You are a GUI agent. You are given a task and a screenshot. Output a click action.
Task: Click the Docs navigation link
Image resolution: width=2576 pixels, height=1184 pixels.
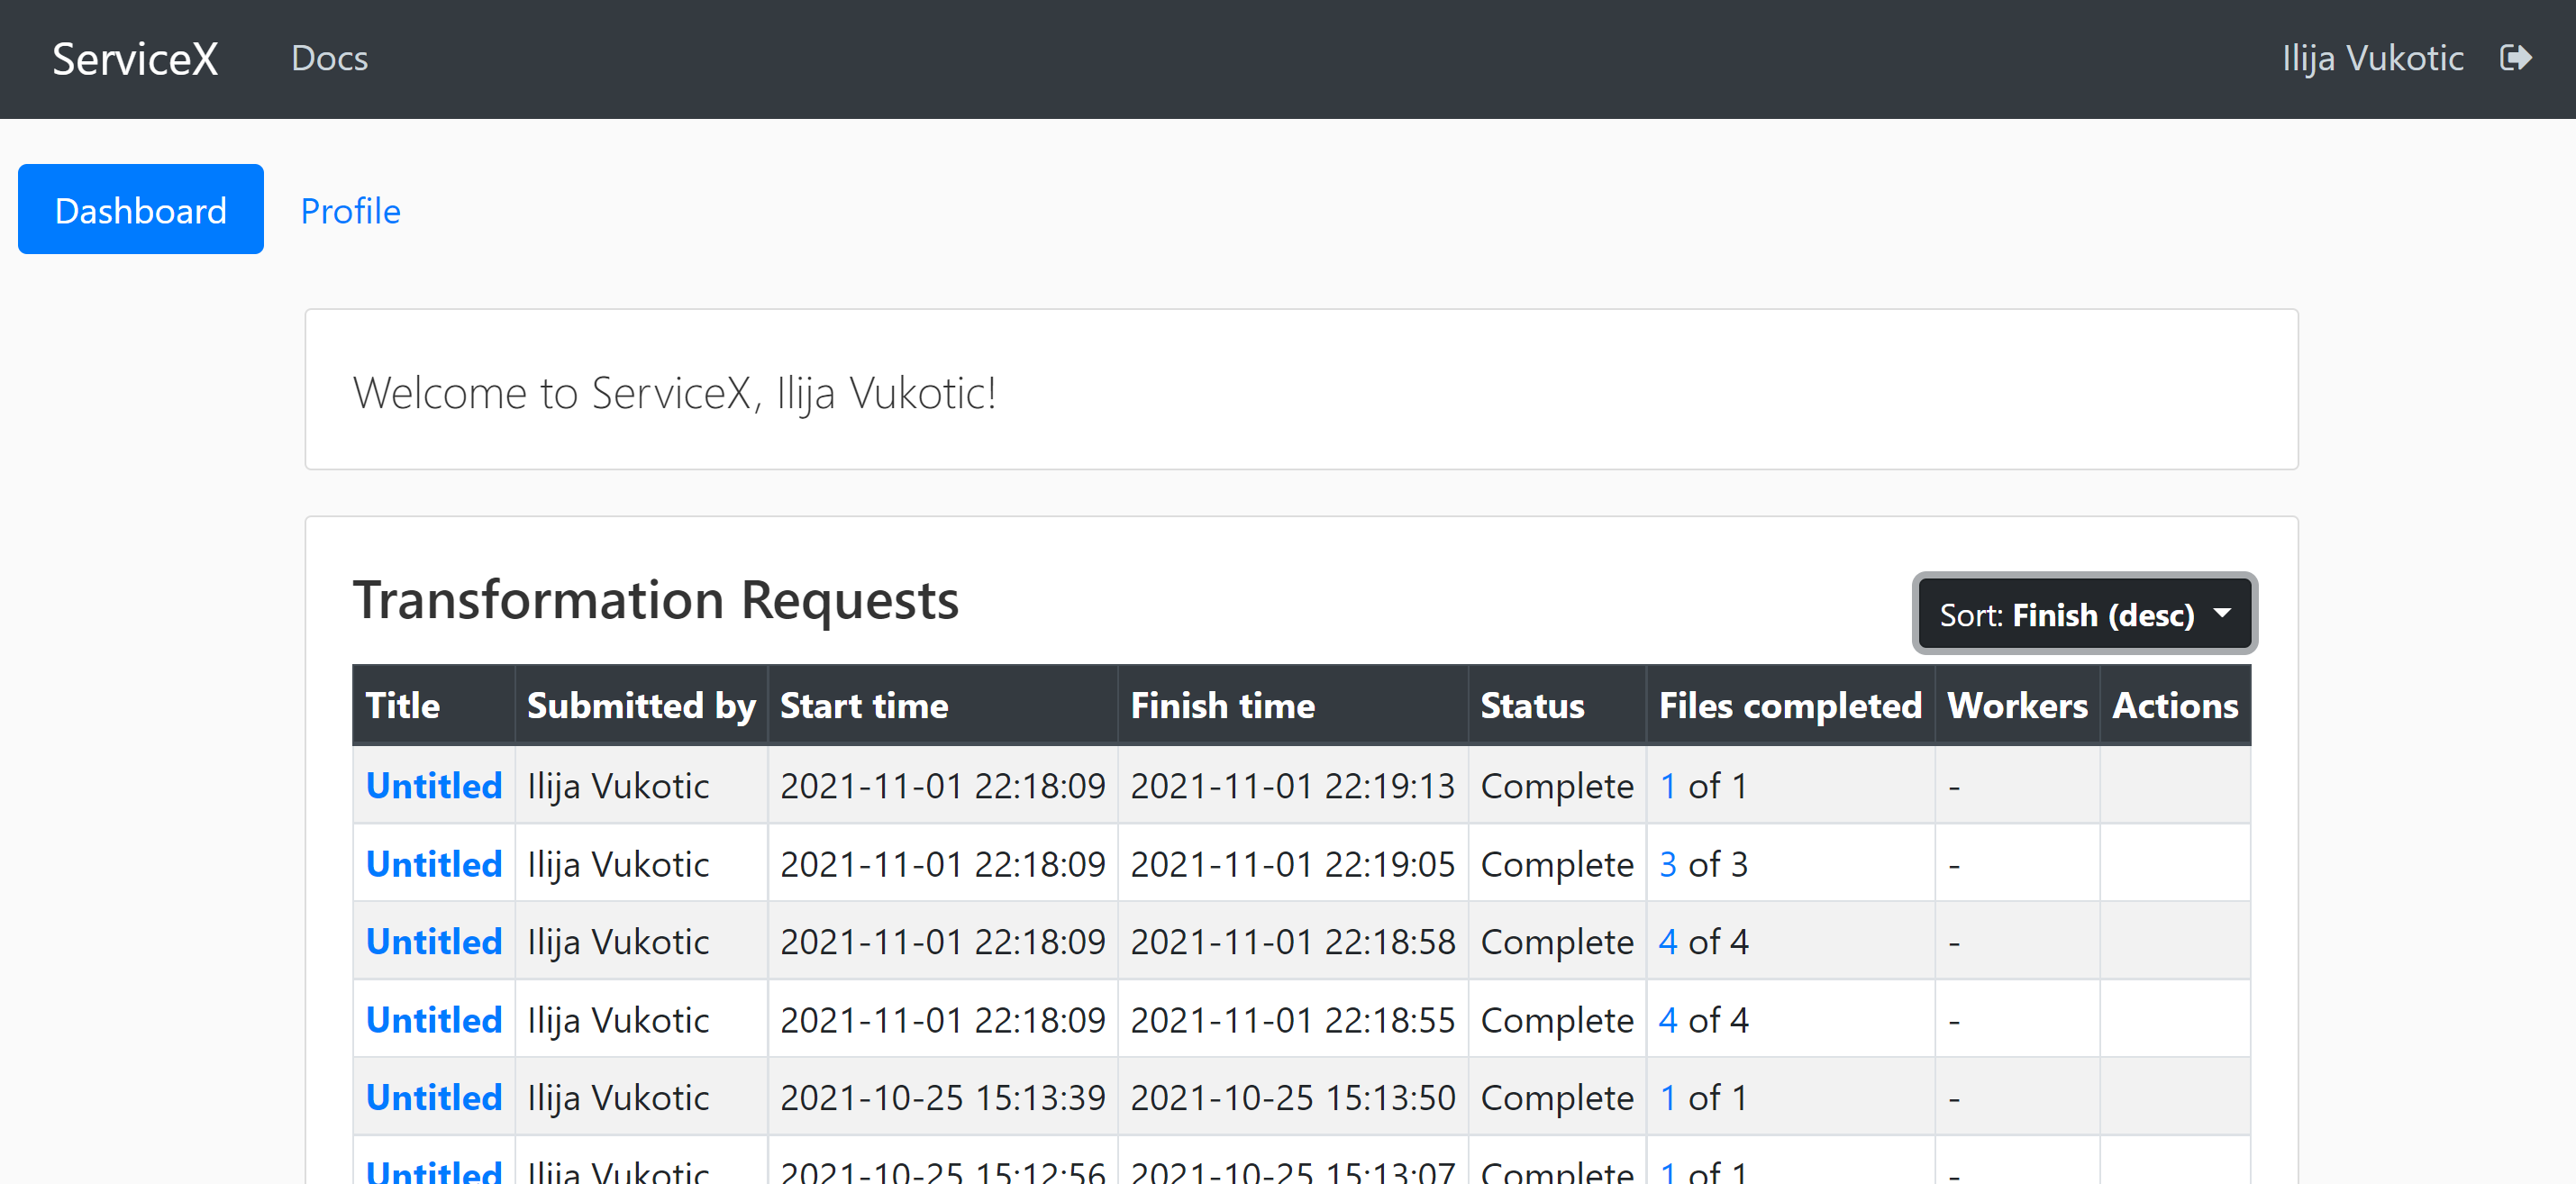click(332, 58)
